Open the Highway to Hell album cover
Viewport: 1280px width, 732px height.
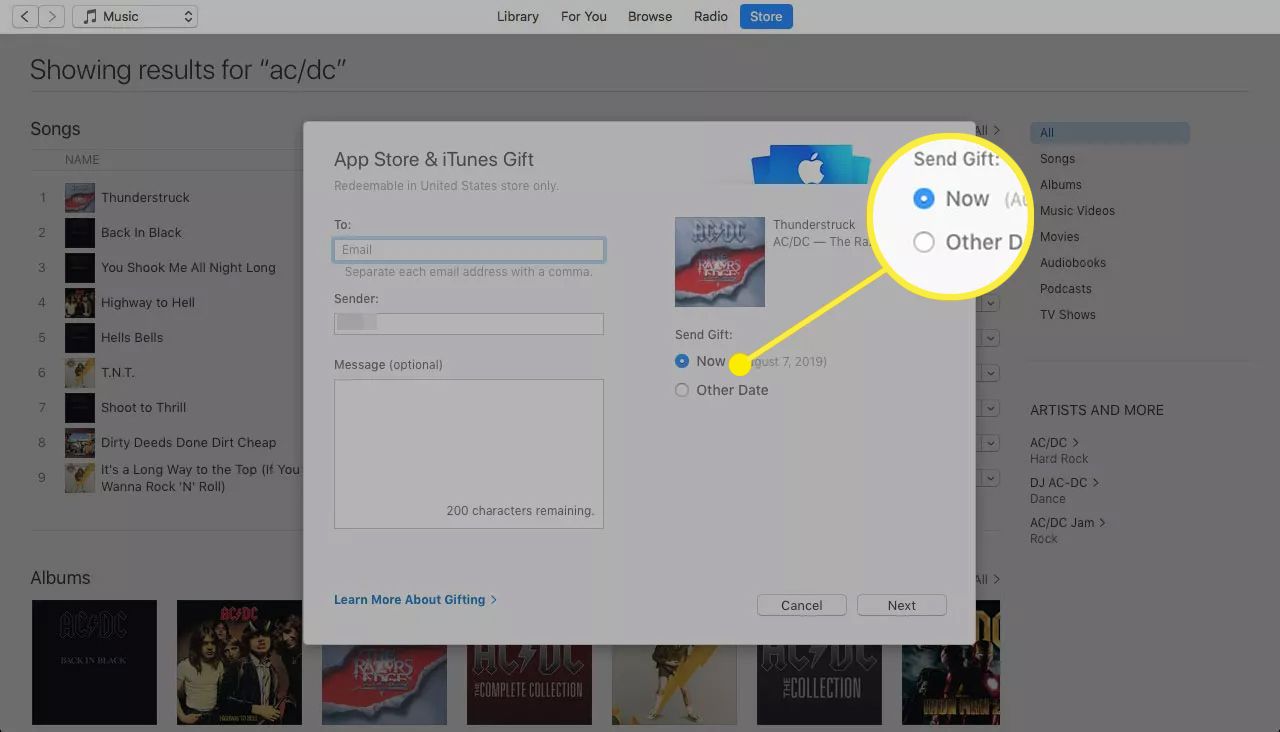239,662
